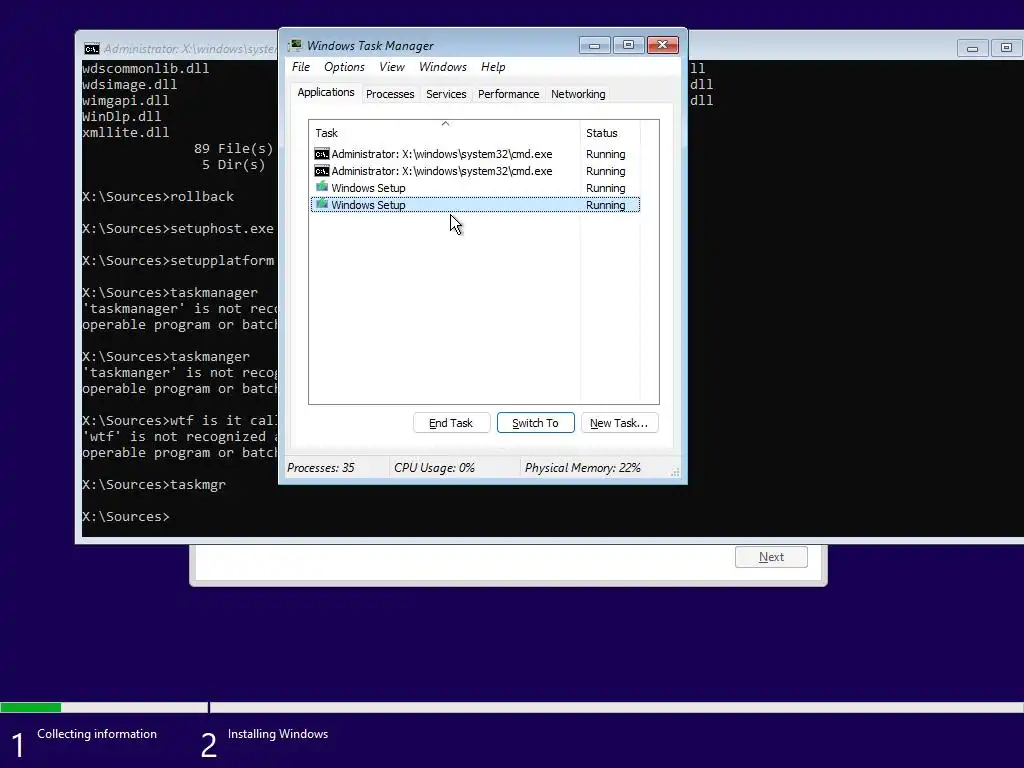
Task: Switch to the Services tab
Action: pyautogui.click(x=446, y=94)
